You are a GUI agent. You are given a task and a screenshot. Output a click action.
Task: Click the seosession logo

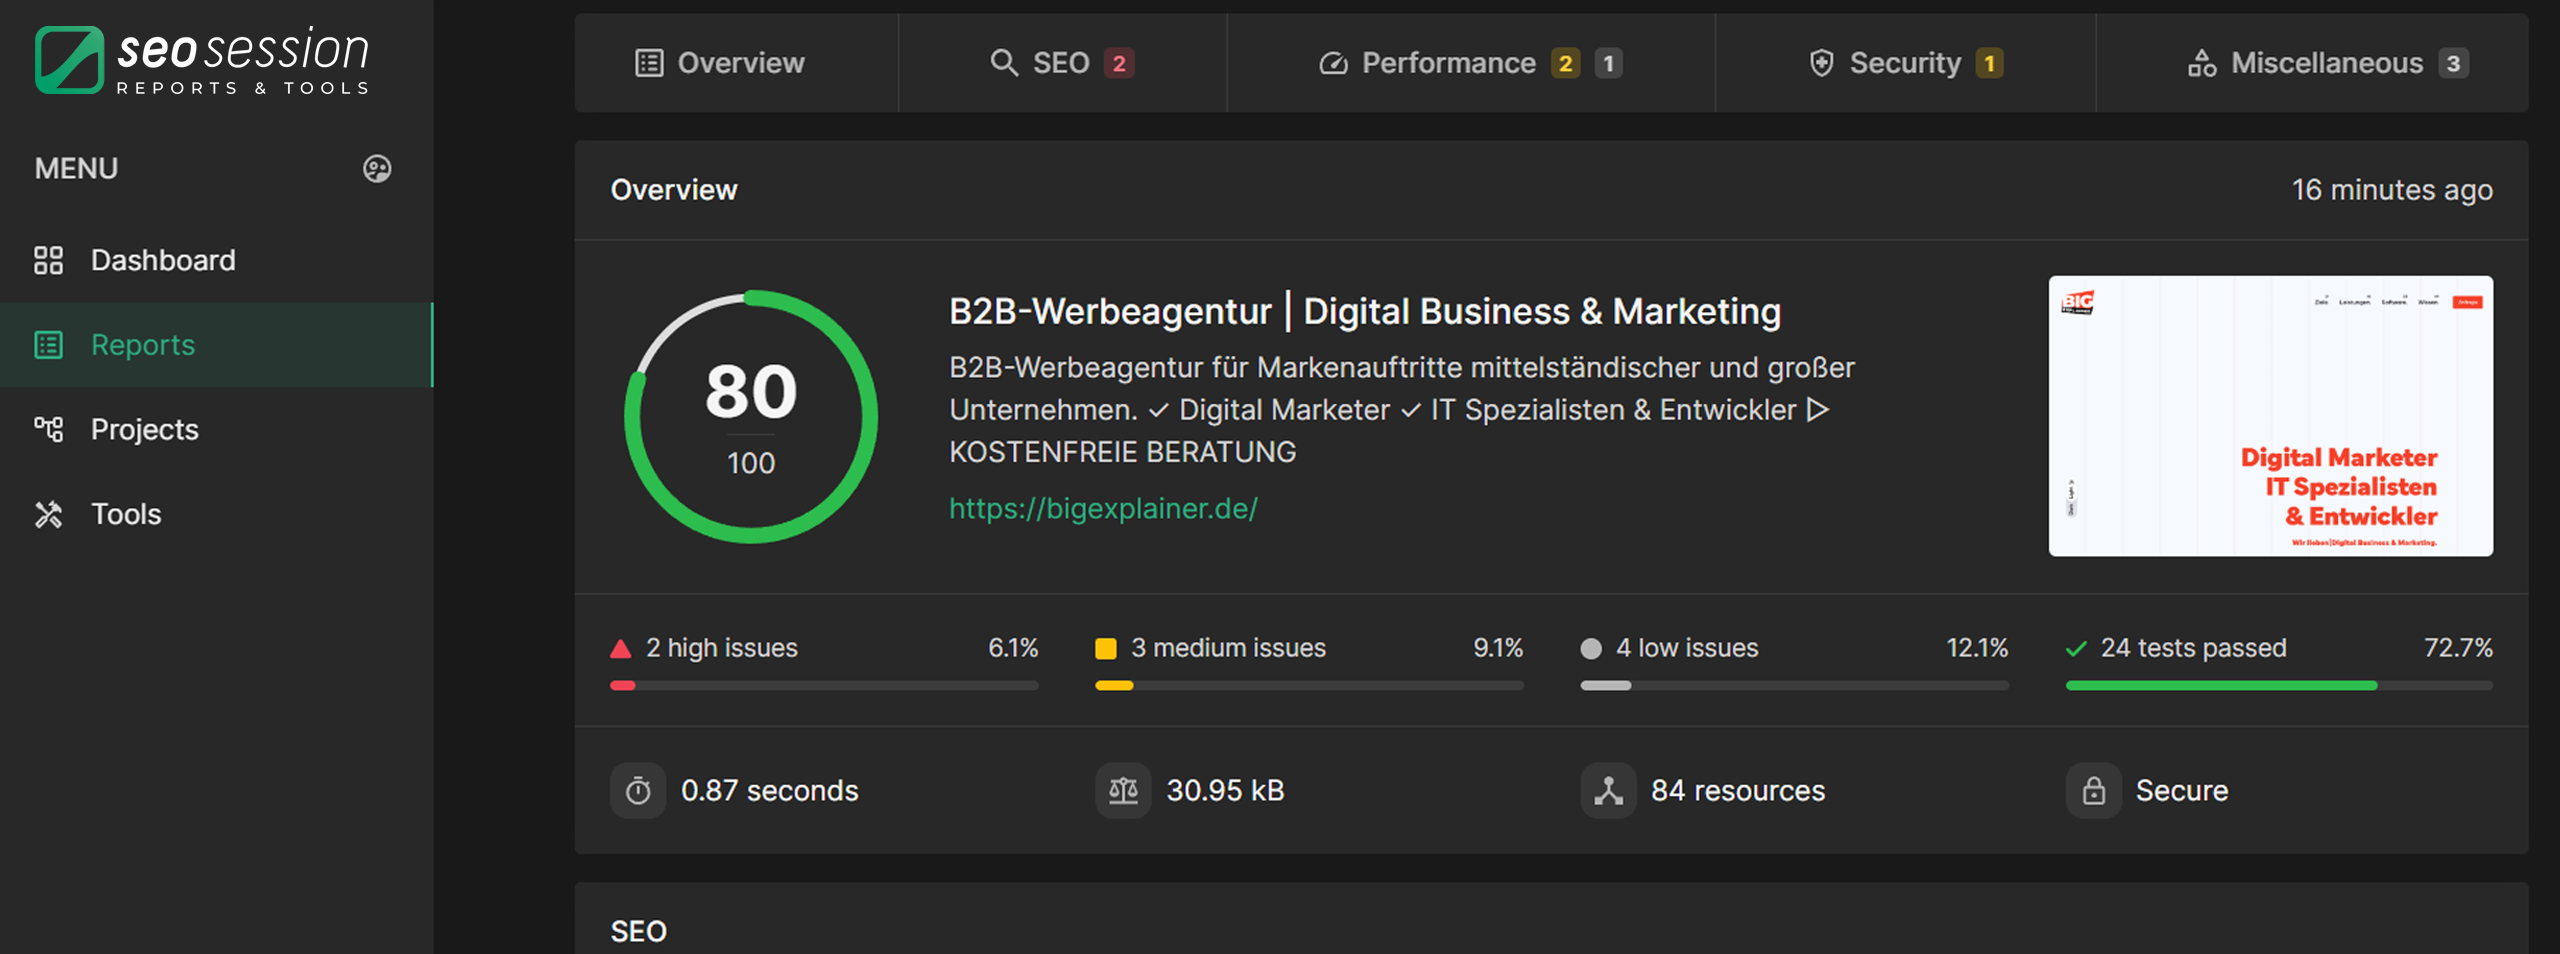click(x=202, y=57)
